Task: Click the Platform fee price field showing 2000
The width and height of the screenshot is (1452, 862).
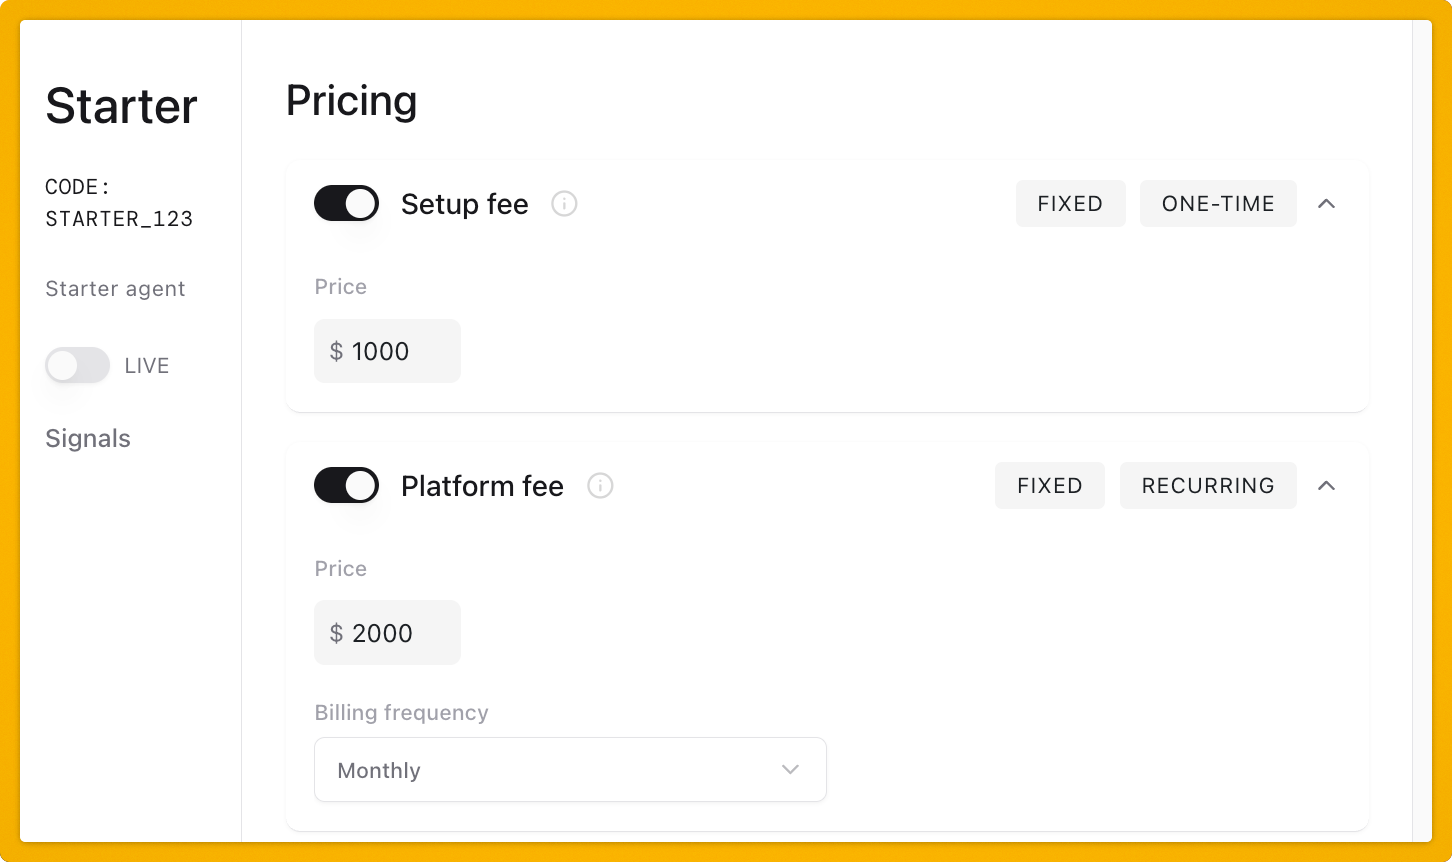Action: pos(387,632)
